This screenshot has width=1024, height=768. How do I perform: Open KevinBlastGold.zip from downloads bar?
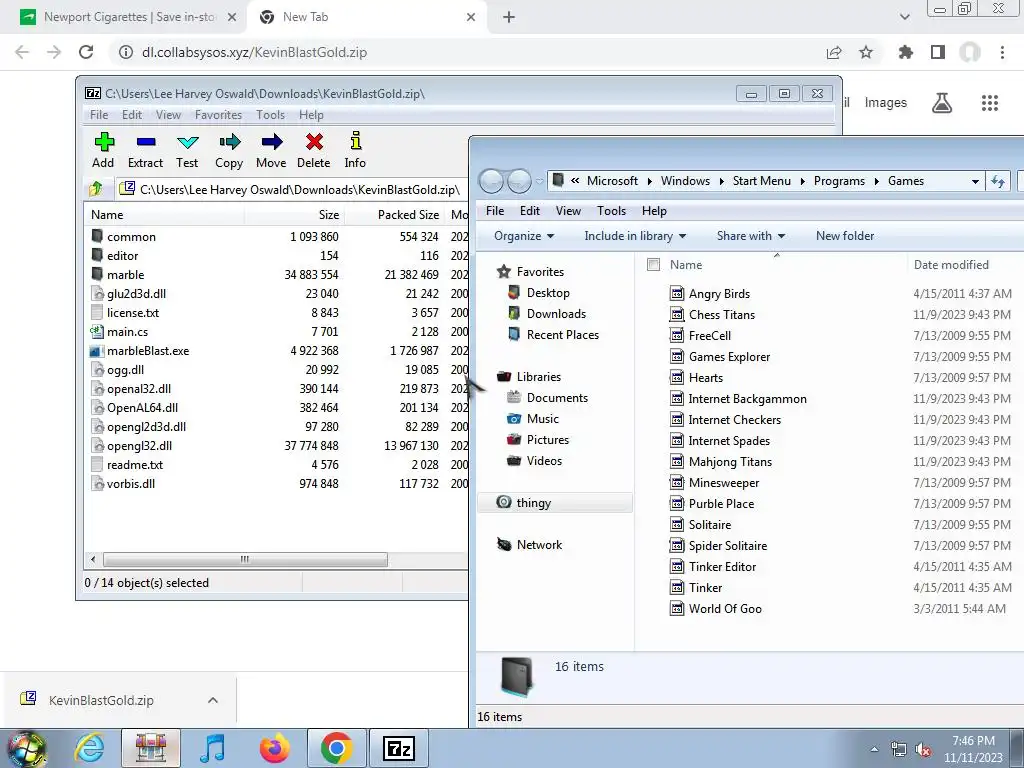pos(101,700)
